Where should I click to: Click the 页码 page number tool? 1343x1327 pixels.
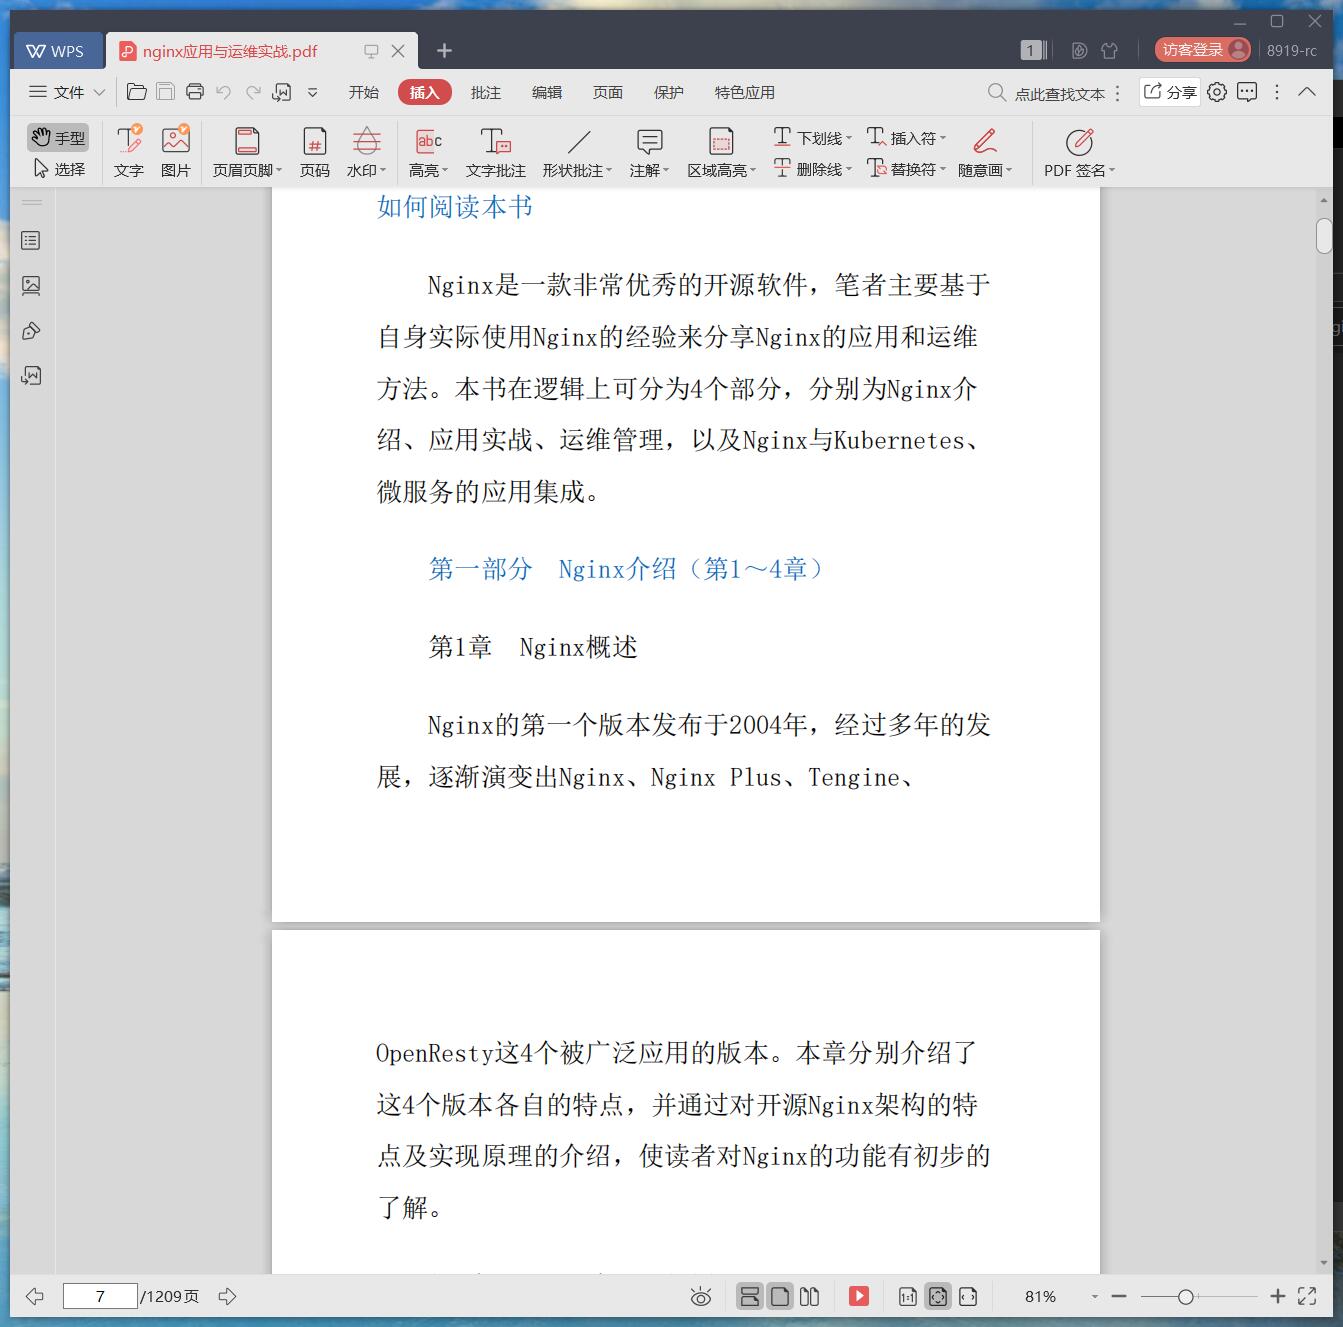tap(315, 152)
